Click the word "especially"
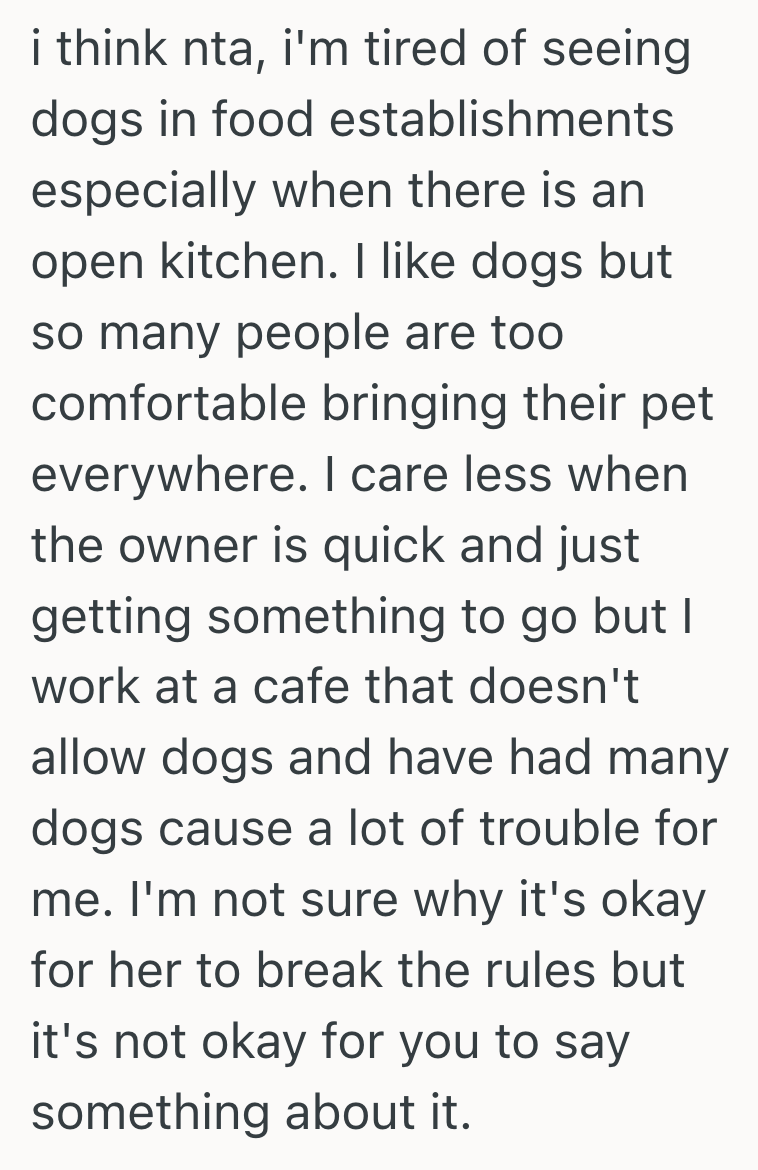The width and height of the screenshot is (758, 1170). click(142, 192)
